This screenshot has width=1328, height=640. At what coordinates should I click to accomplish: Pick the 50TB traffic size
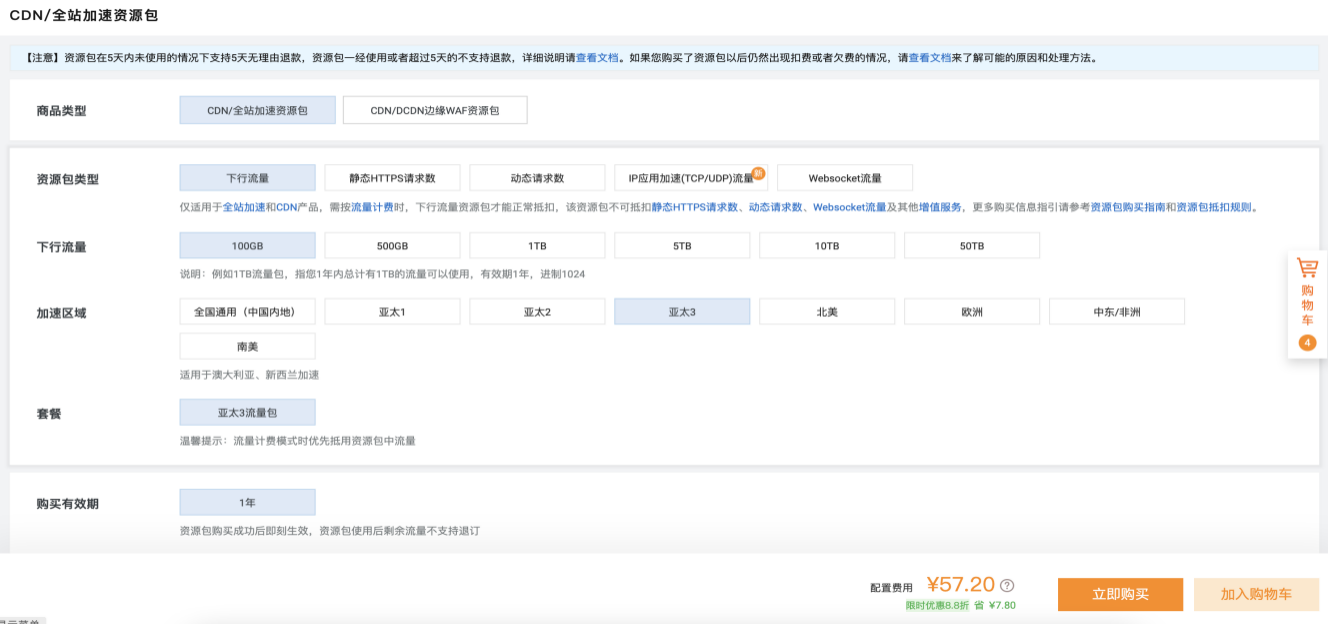(x=971, y=246)
